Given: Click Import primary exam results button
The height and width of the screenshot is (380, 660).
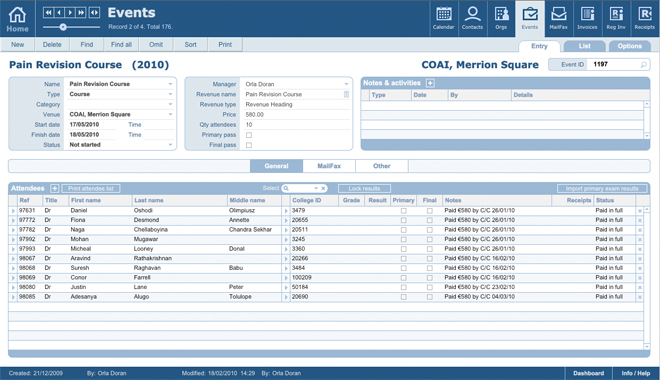Looking at the screenshot, I should click(x=602, y=189).
